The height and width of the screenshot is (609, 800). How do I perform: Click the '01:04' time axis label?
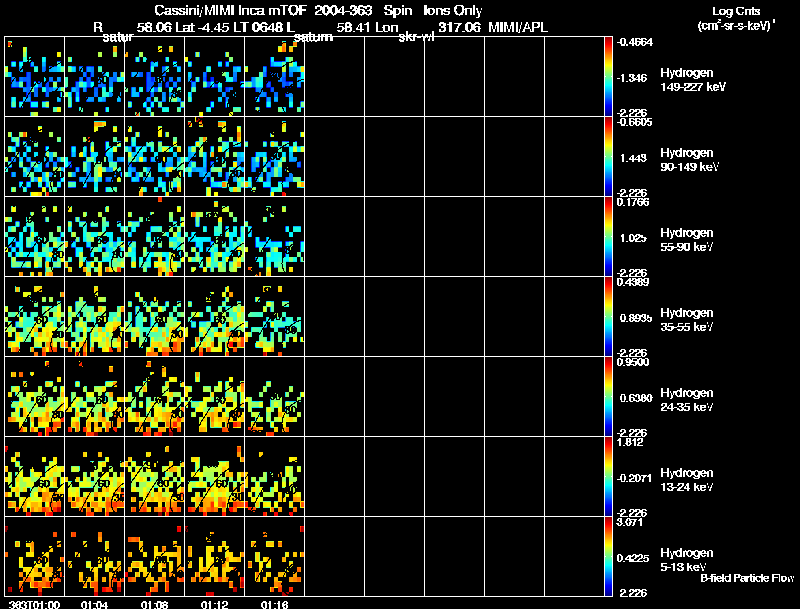(94, 604)
